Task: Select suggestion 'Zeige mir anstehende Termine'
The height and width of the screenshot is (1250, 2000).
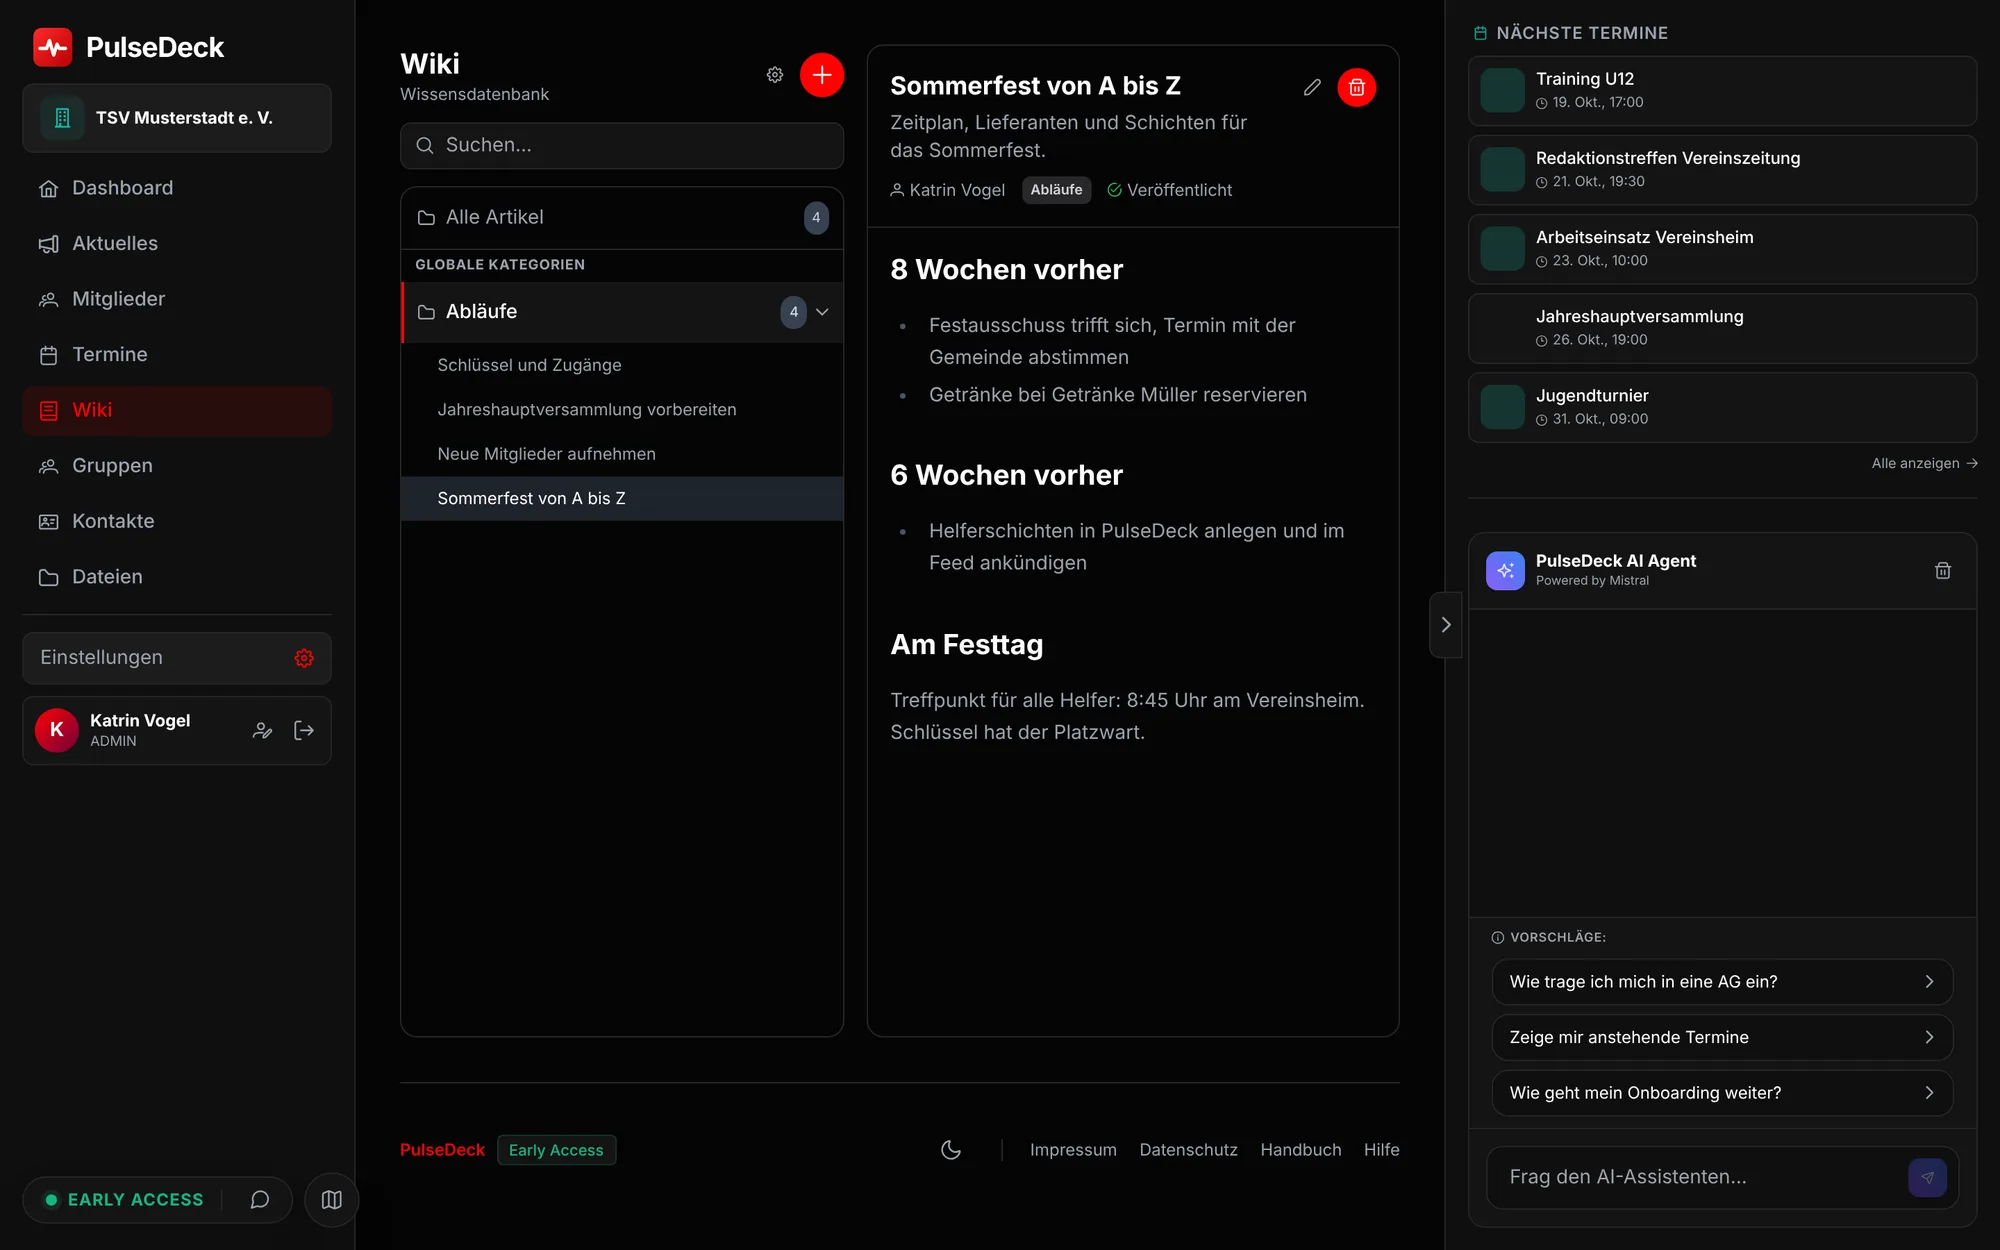Action: pyautogui.click(x=1722, y=1037)
